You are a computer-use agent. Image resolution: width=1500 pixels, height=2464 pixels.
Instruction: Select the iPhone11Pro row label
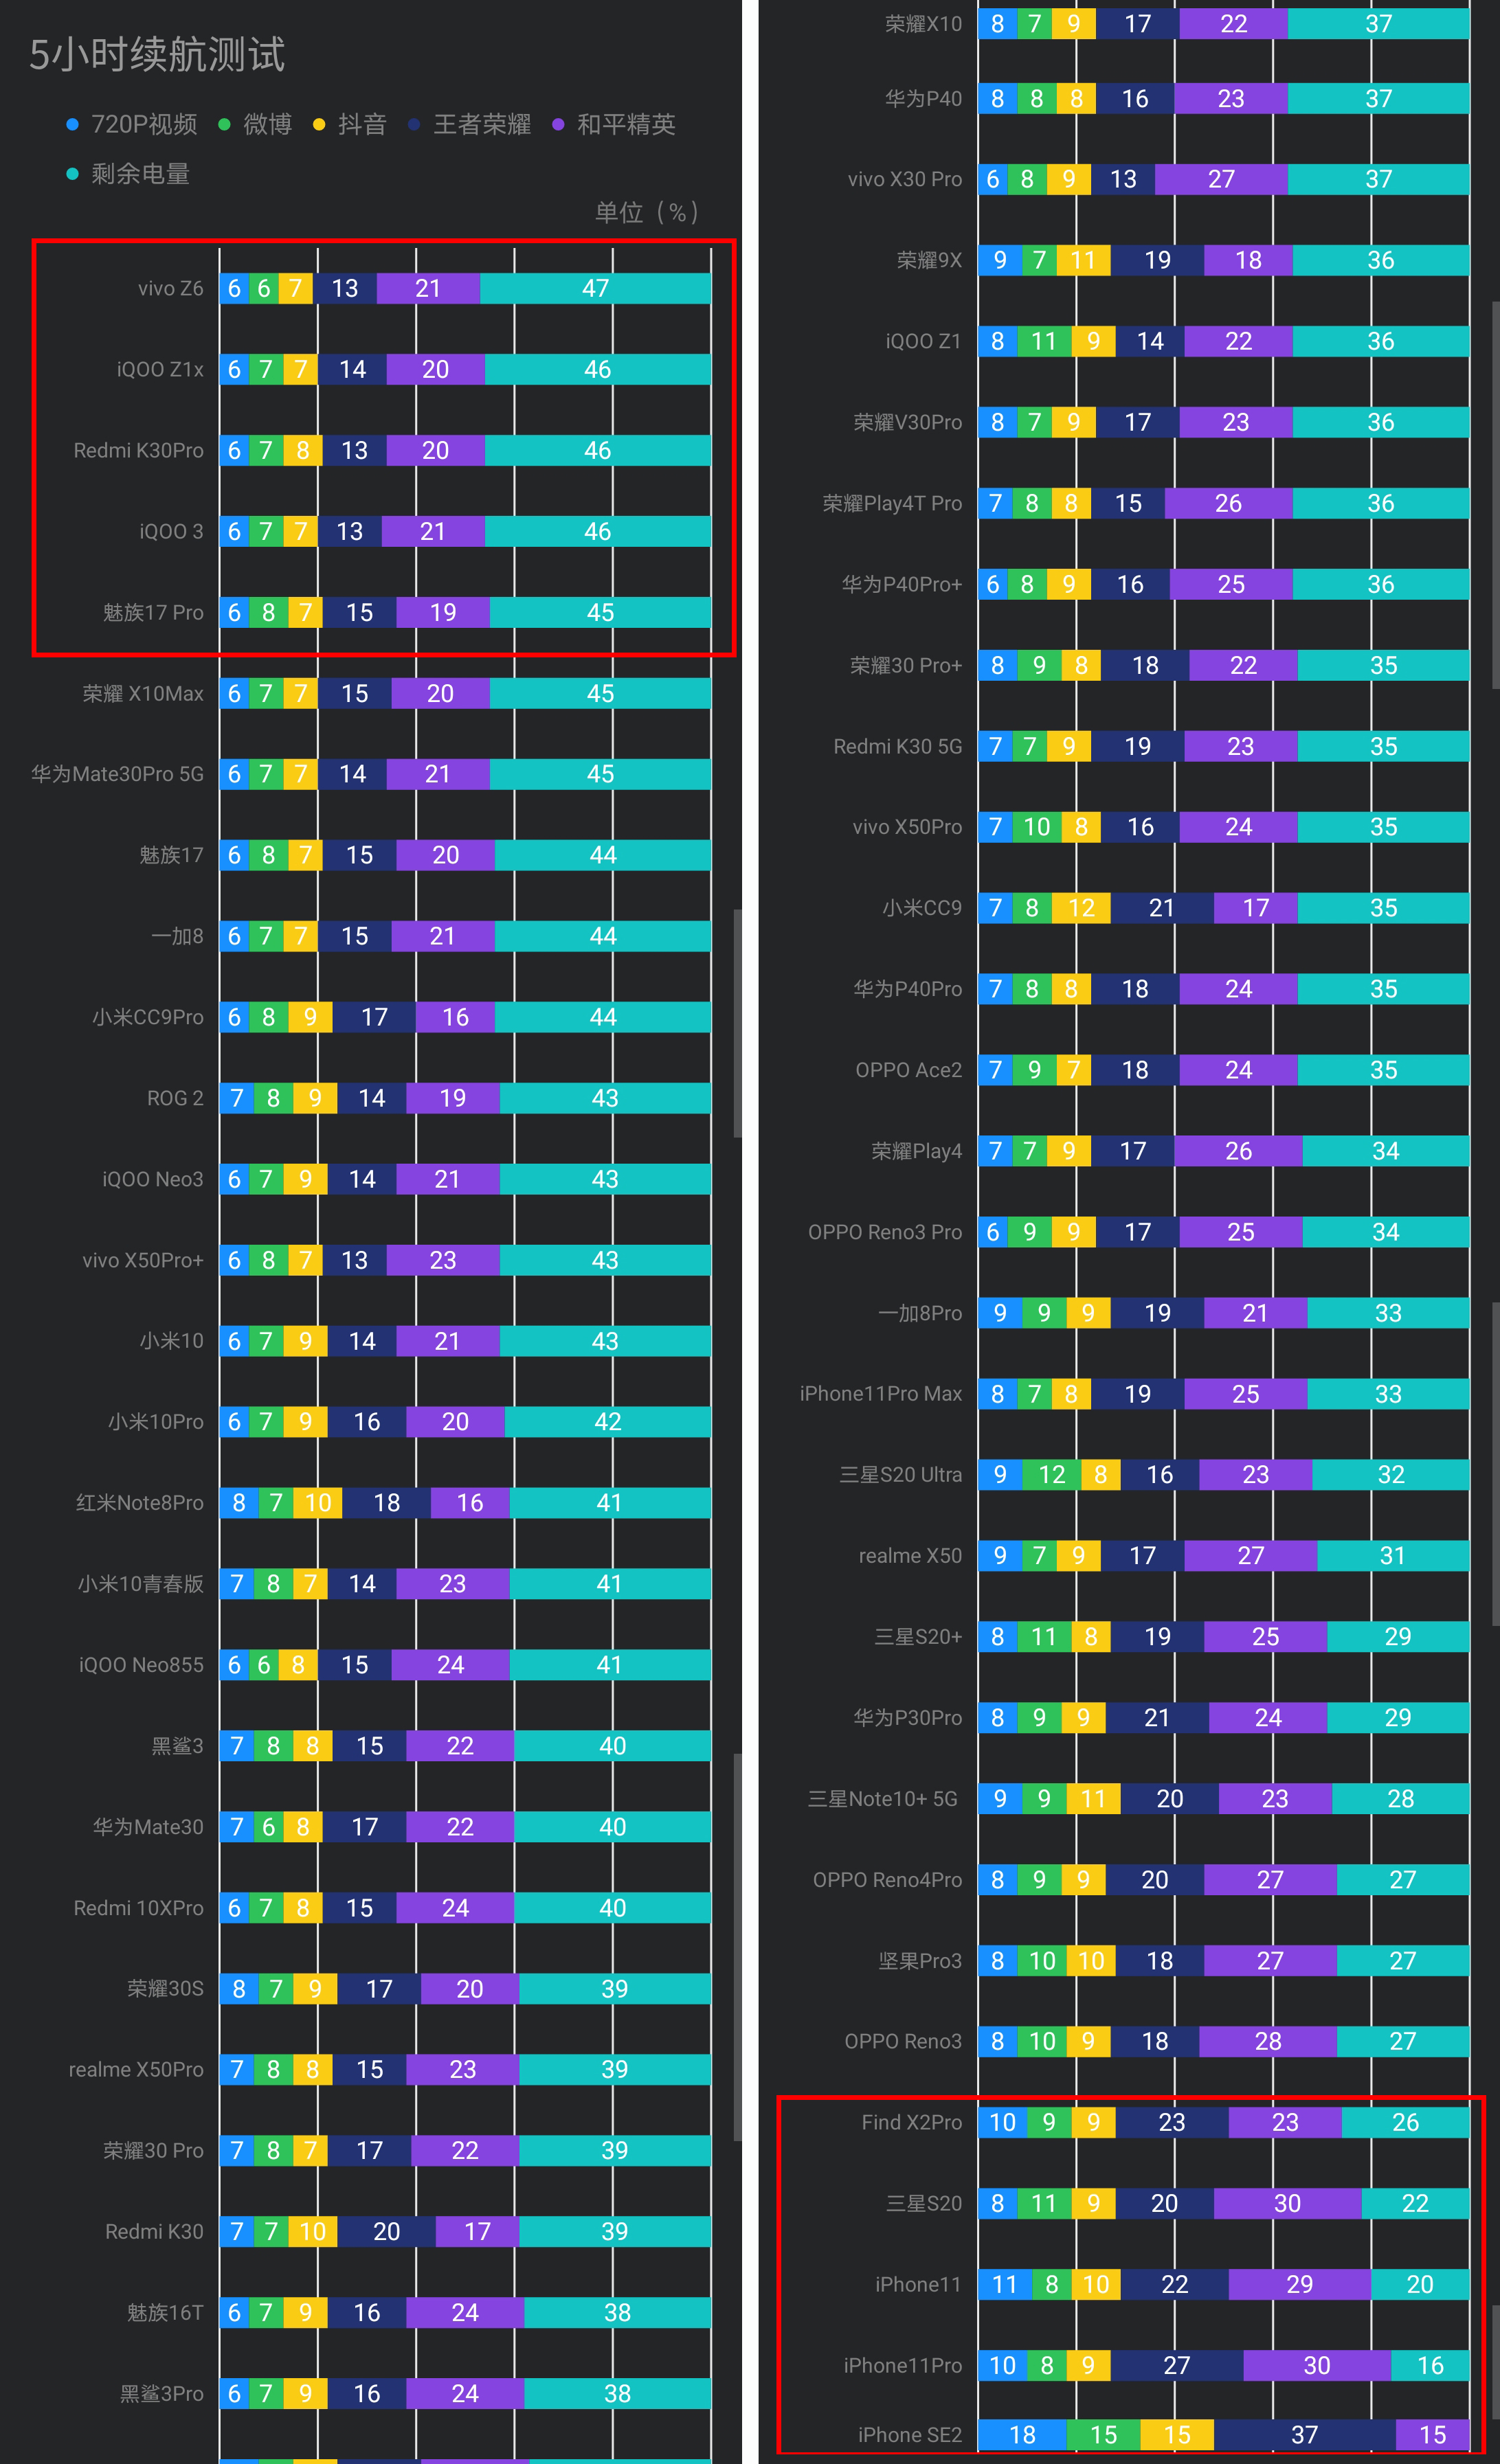pos(902,2365)
